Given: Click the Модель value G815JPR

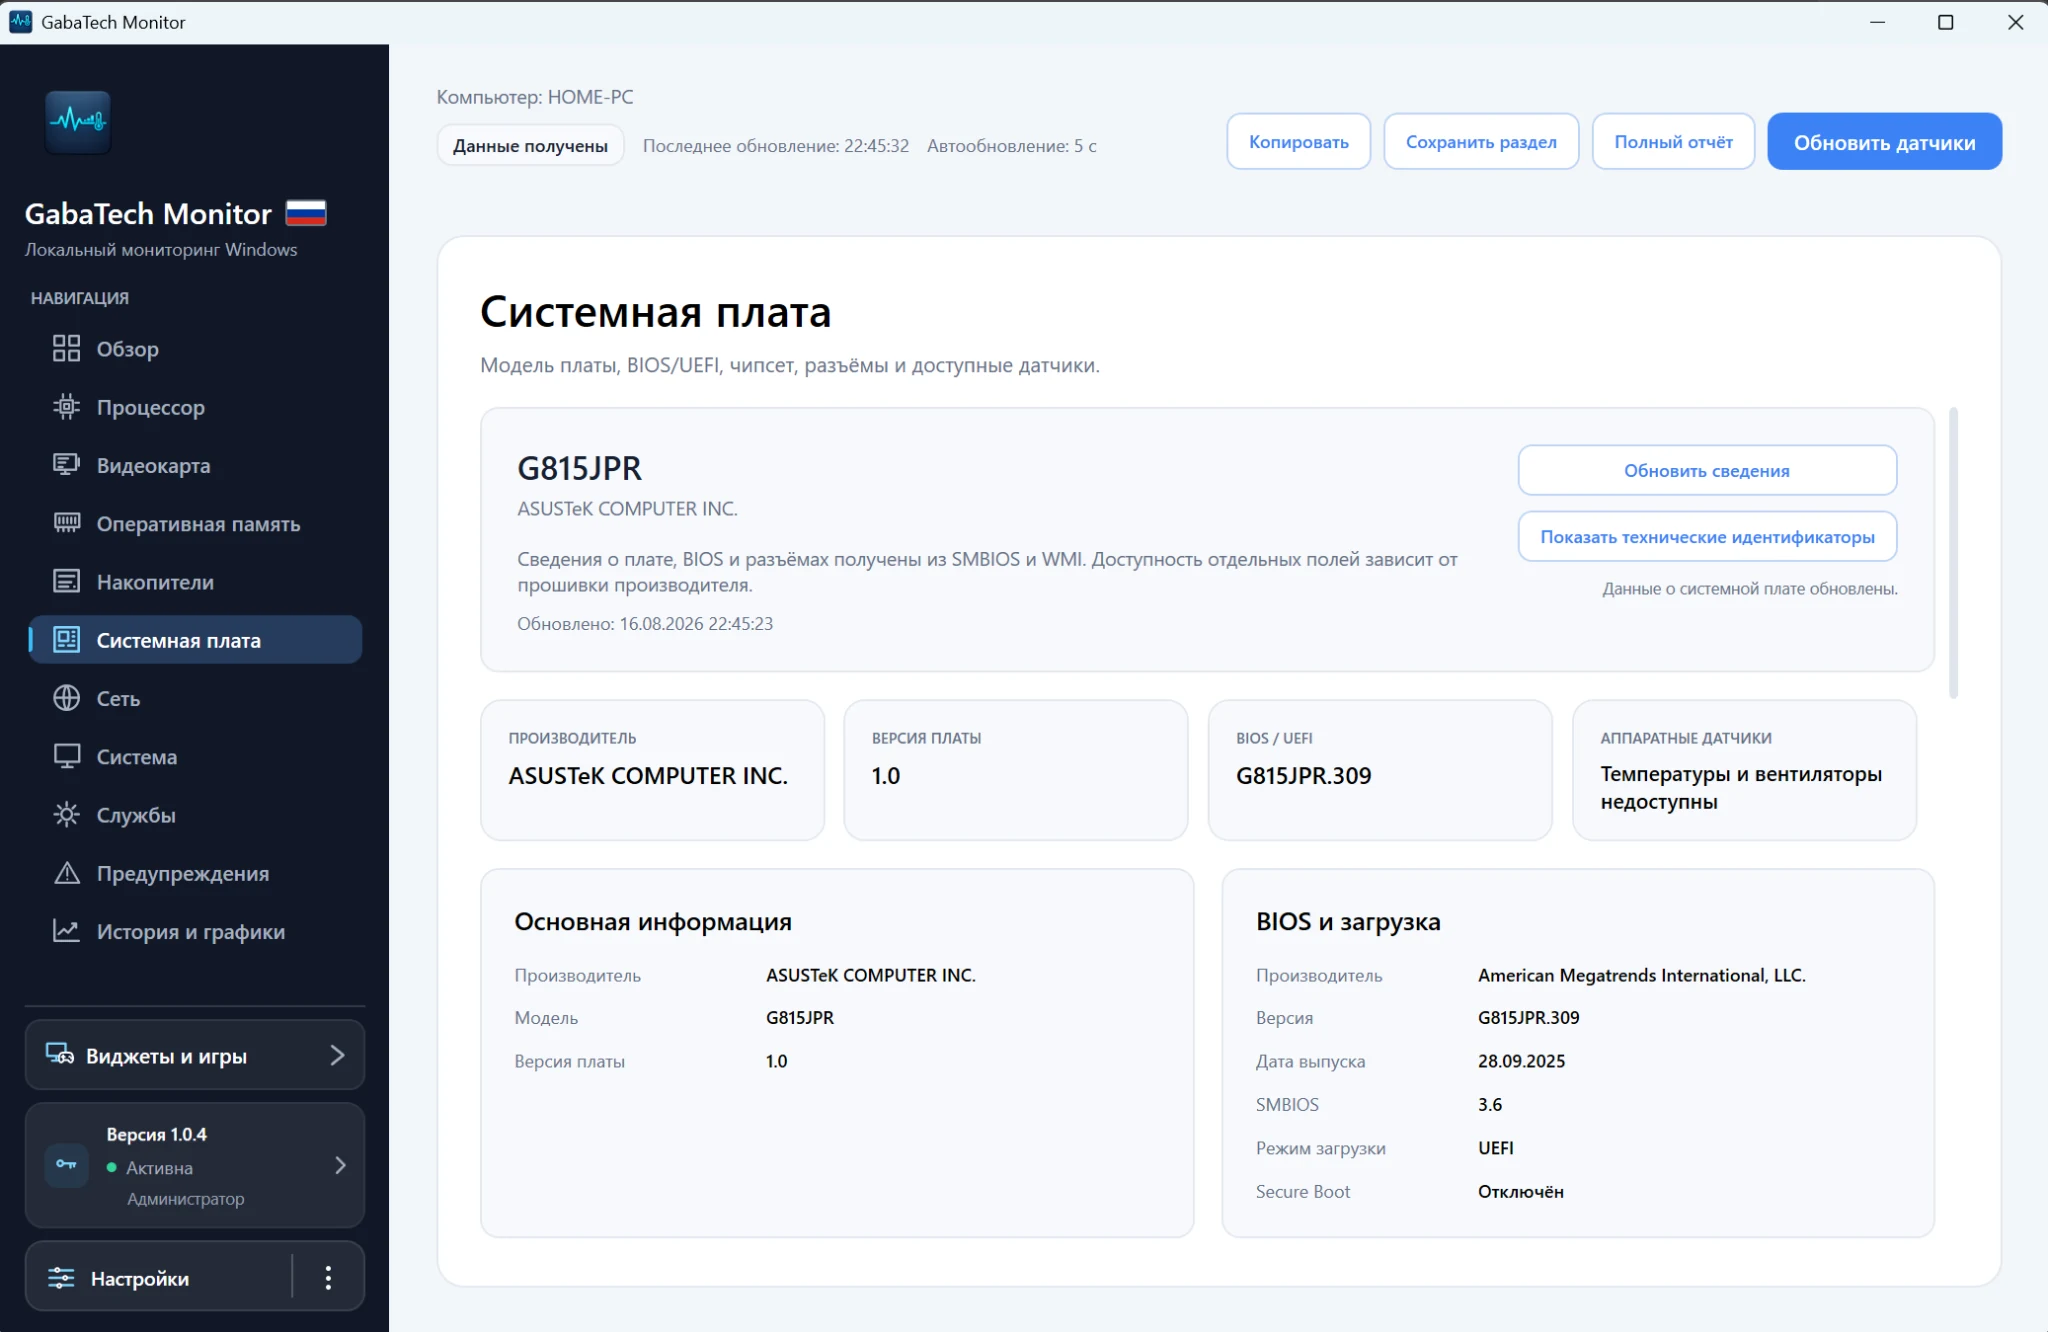Looking at the screenshot, I should [799, 1017].
